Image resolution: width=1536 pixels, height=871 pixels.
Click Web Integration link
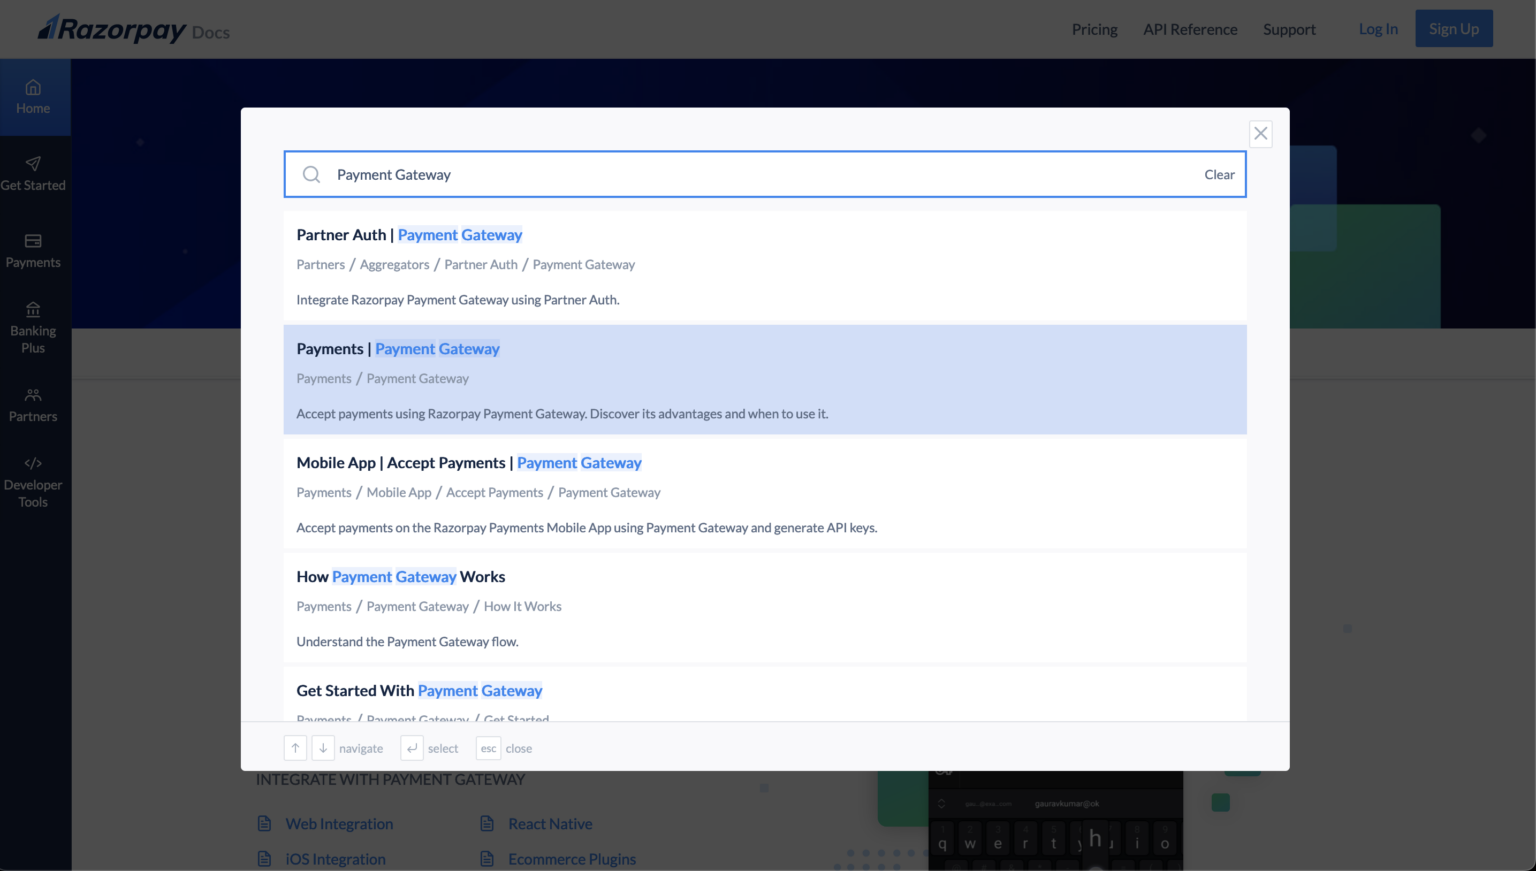[x=339, y=823]
